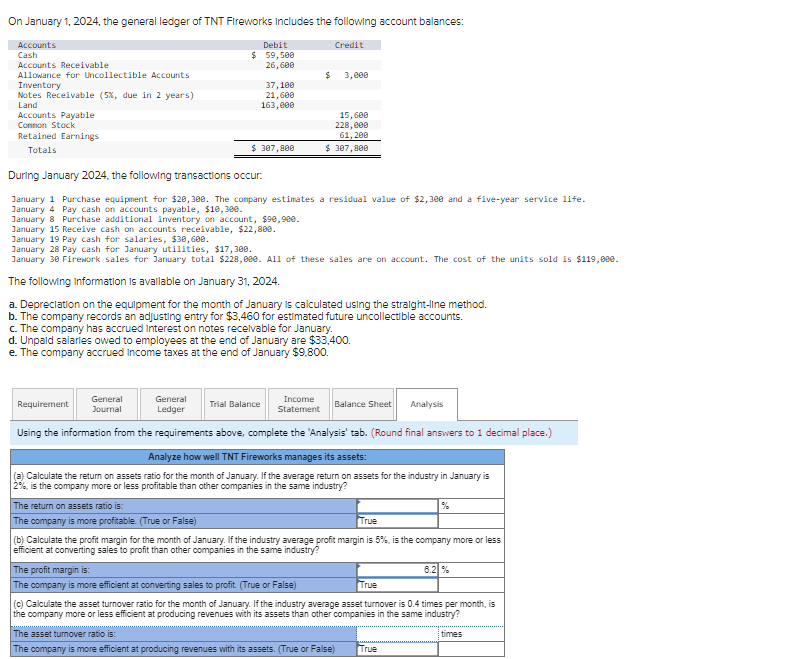The image size is (786, 659).
Task: Open the 'producing revenues with its assets' True/False dropdown
Action: [398, 649]
